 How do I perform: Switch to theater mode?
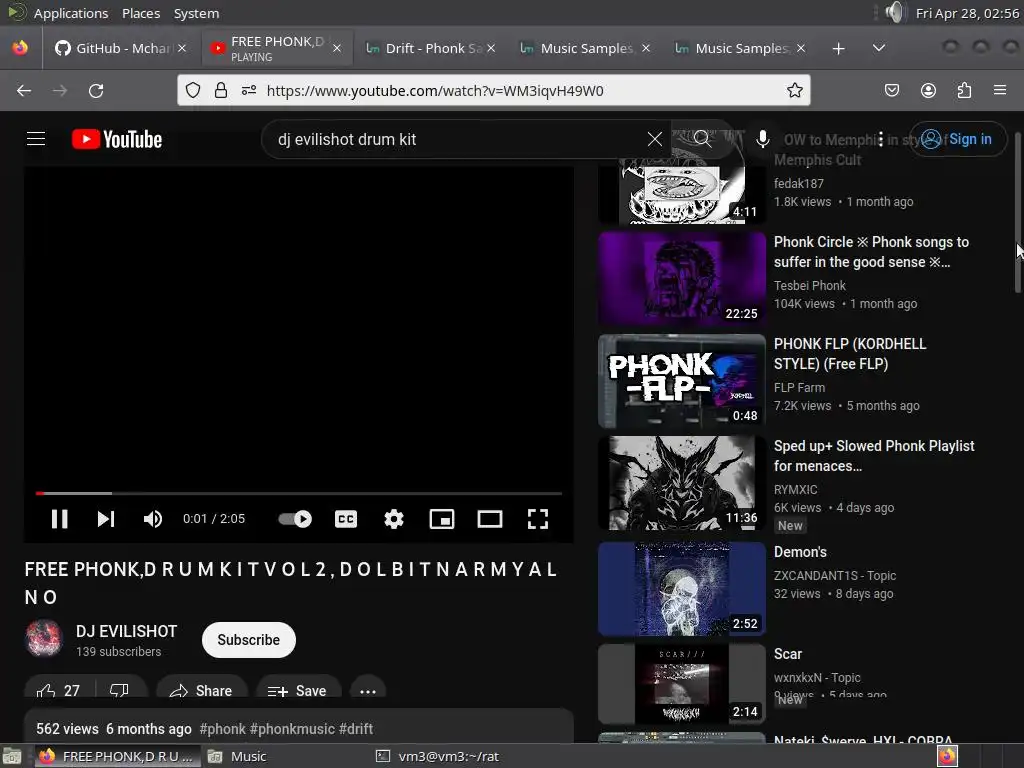(490, 519)
